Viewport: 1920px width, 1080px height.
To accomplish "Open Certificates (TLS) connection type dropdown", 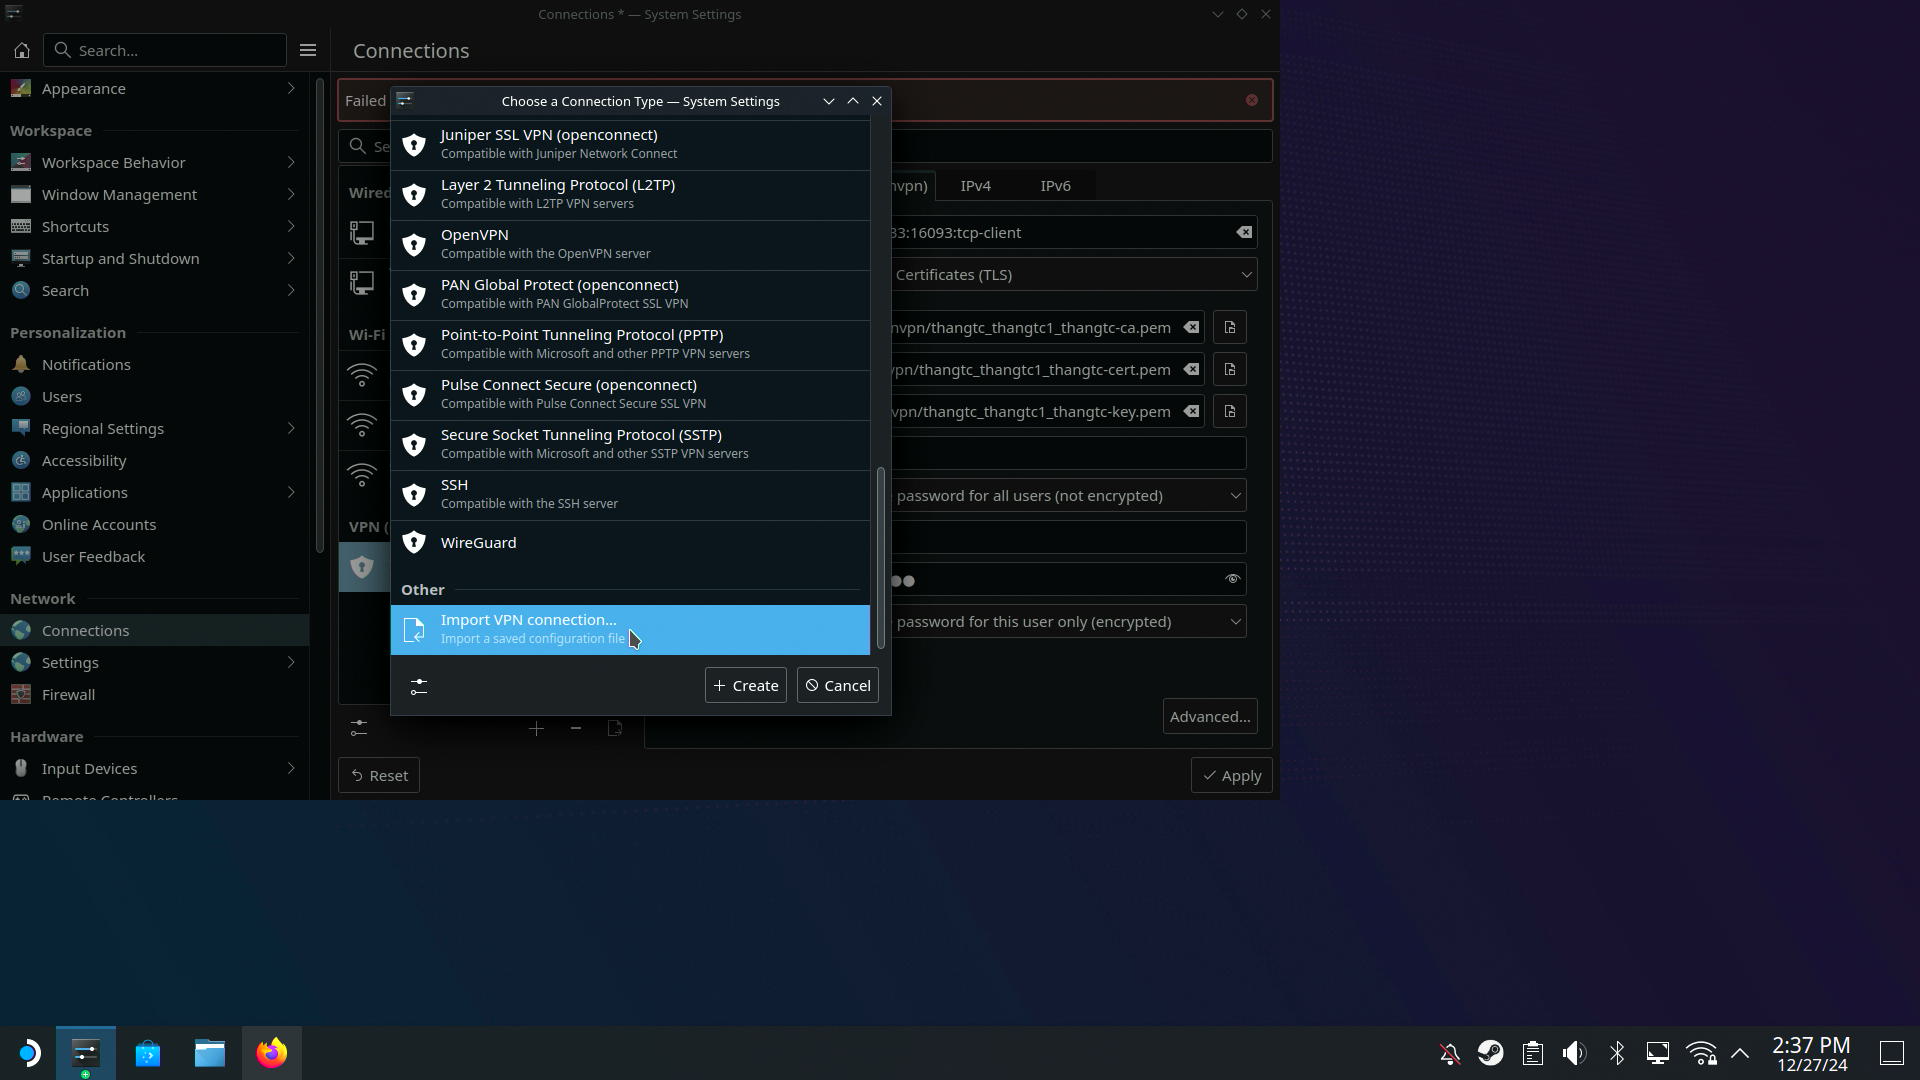I will pos(1074,274).
